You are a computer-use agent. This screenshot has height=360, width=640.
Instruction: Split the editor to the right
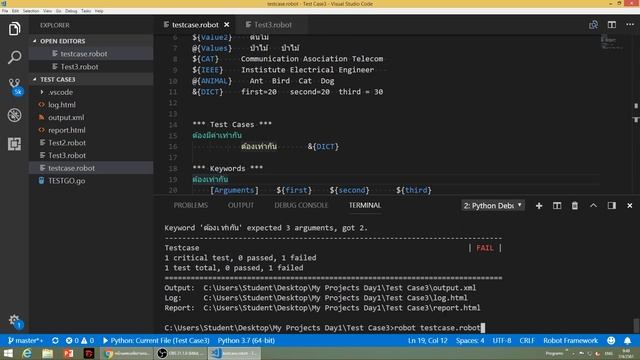[611, 25]
